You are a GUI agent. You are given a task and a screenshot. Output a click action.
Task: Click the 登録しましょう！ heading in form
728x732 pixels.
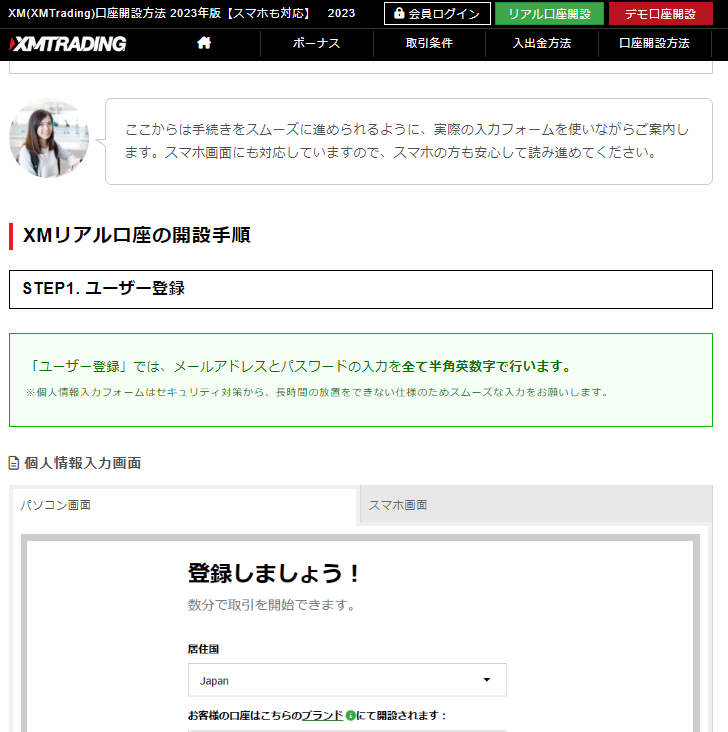click(x=274, y=573)
